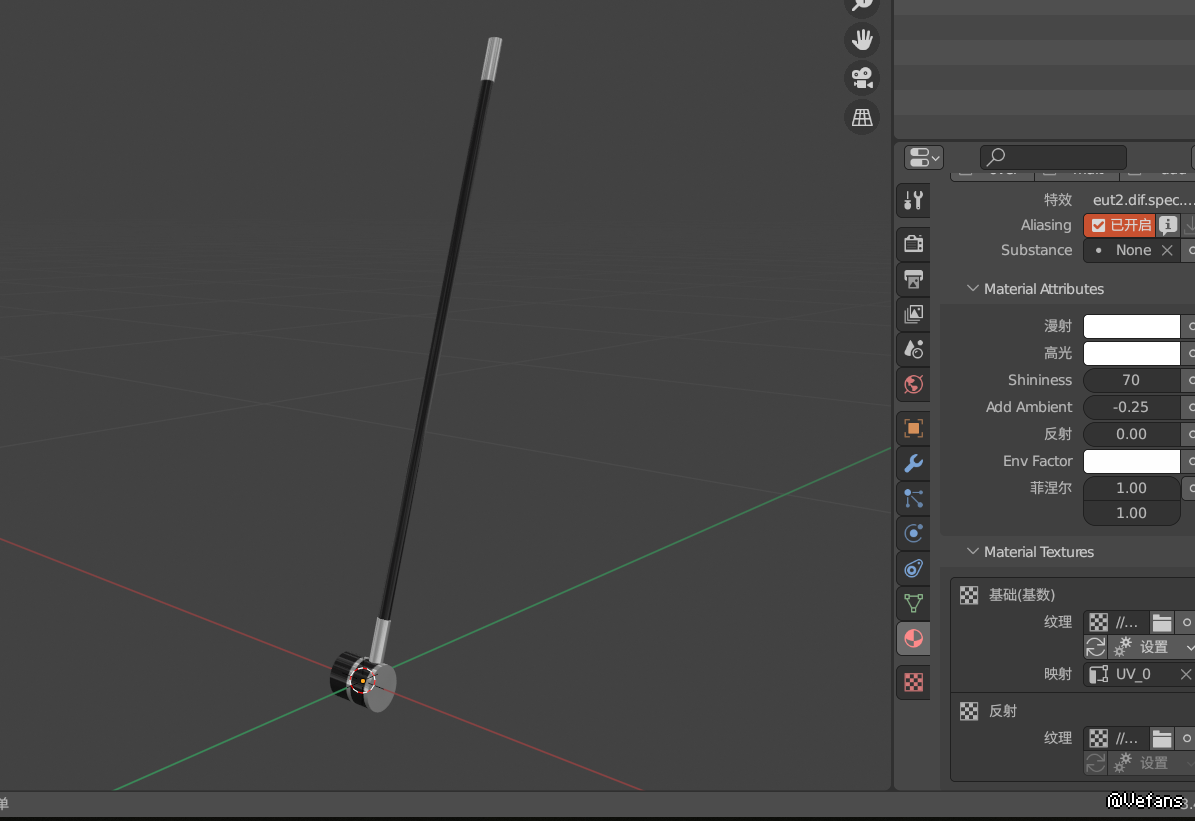This screenshot has height=821, width=1195.
Task: Collapse the Material Attributes section
Action: 972,289
